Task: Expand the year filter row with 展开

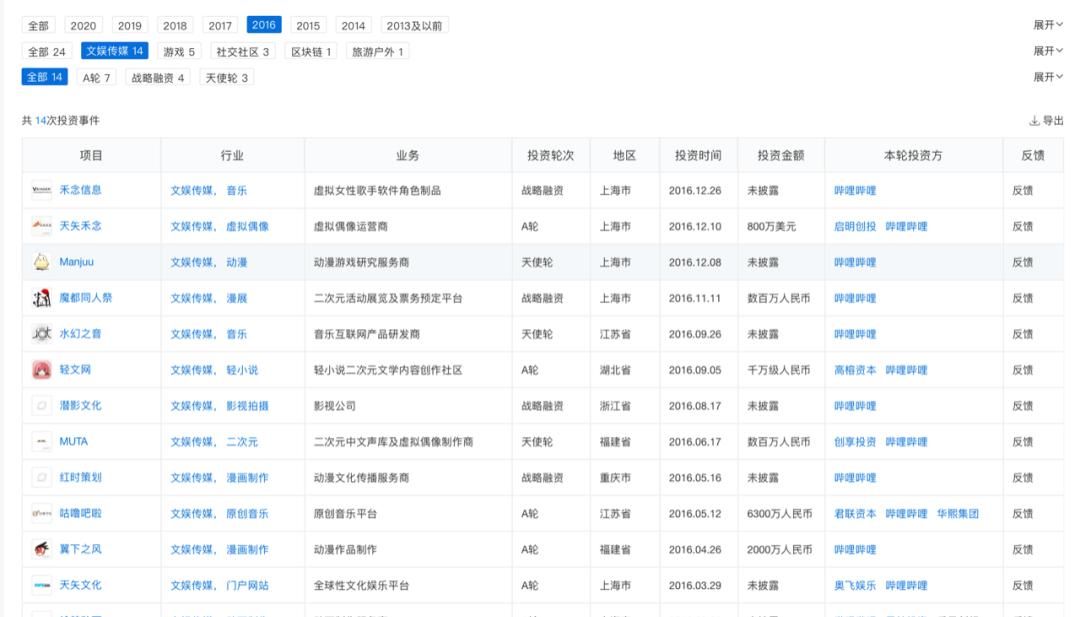Action: click(1049, 24)
